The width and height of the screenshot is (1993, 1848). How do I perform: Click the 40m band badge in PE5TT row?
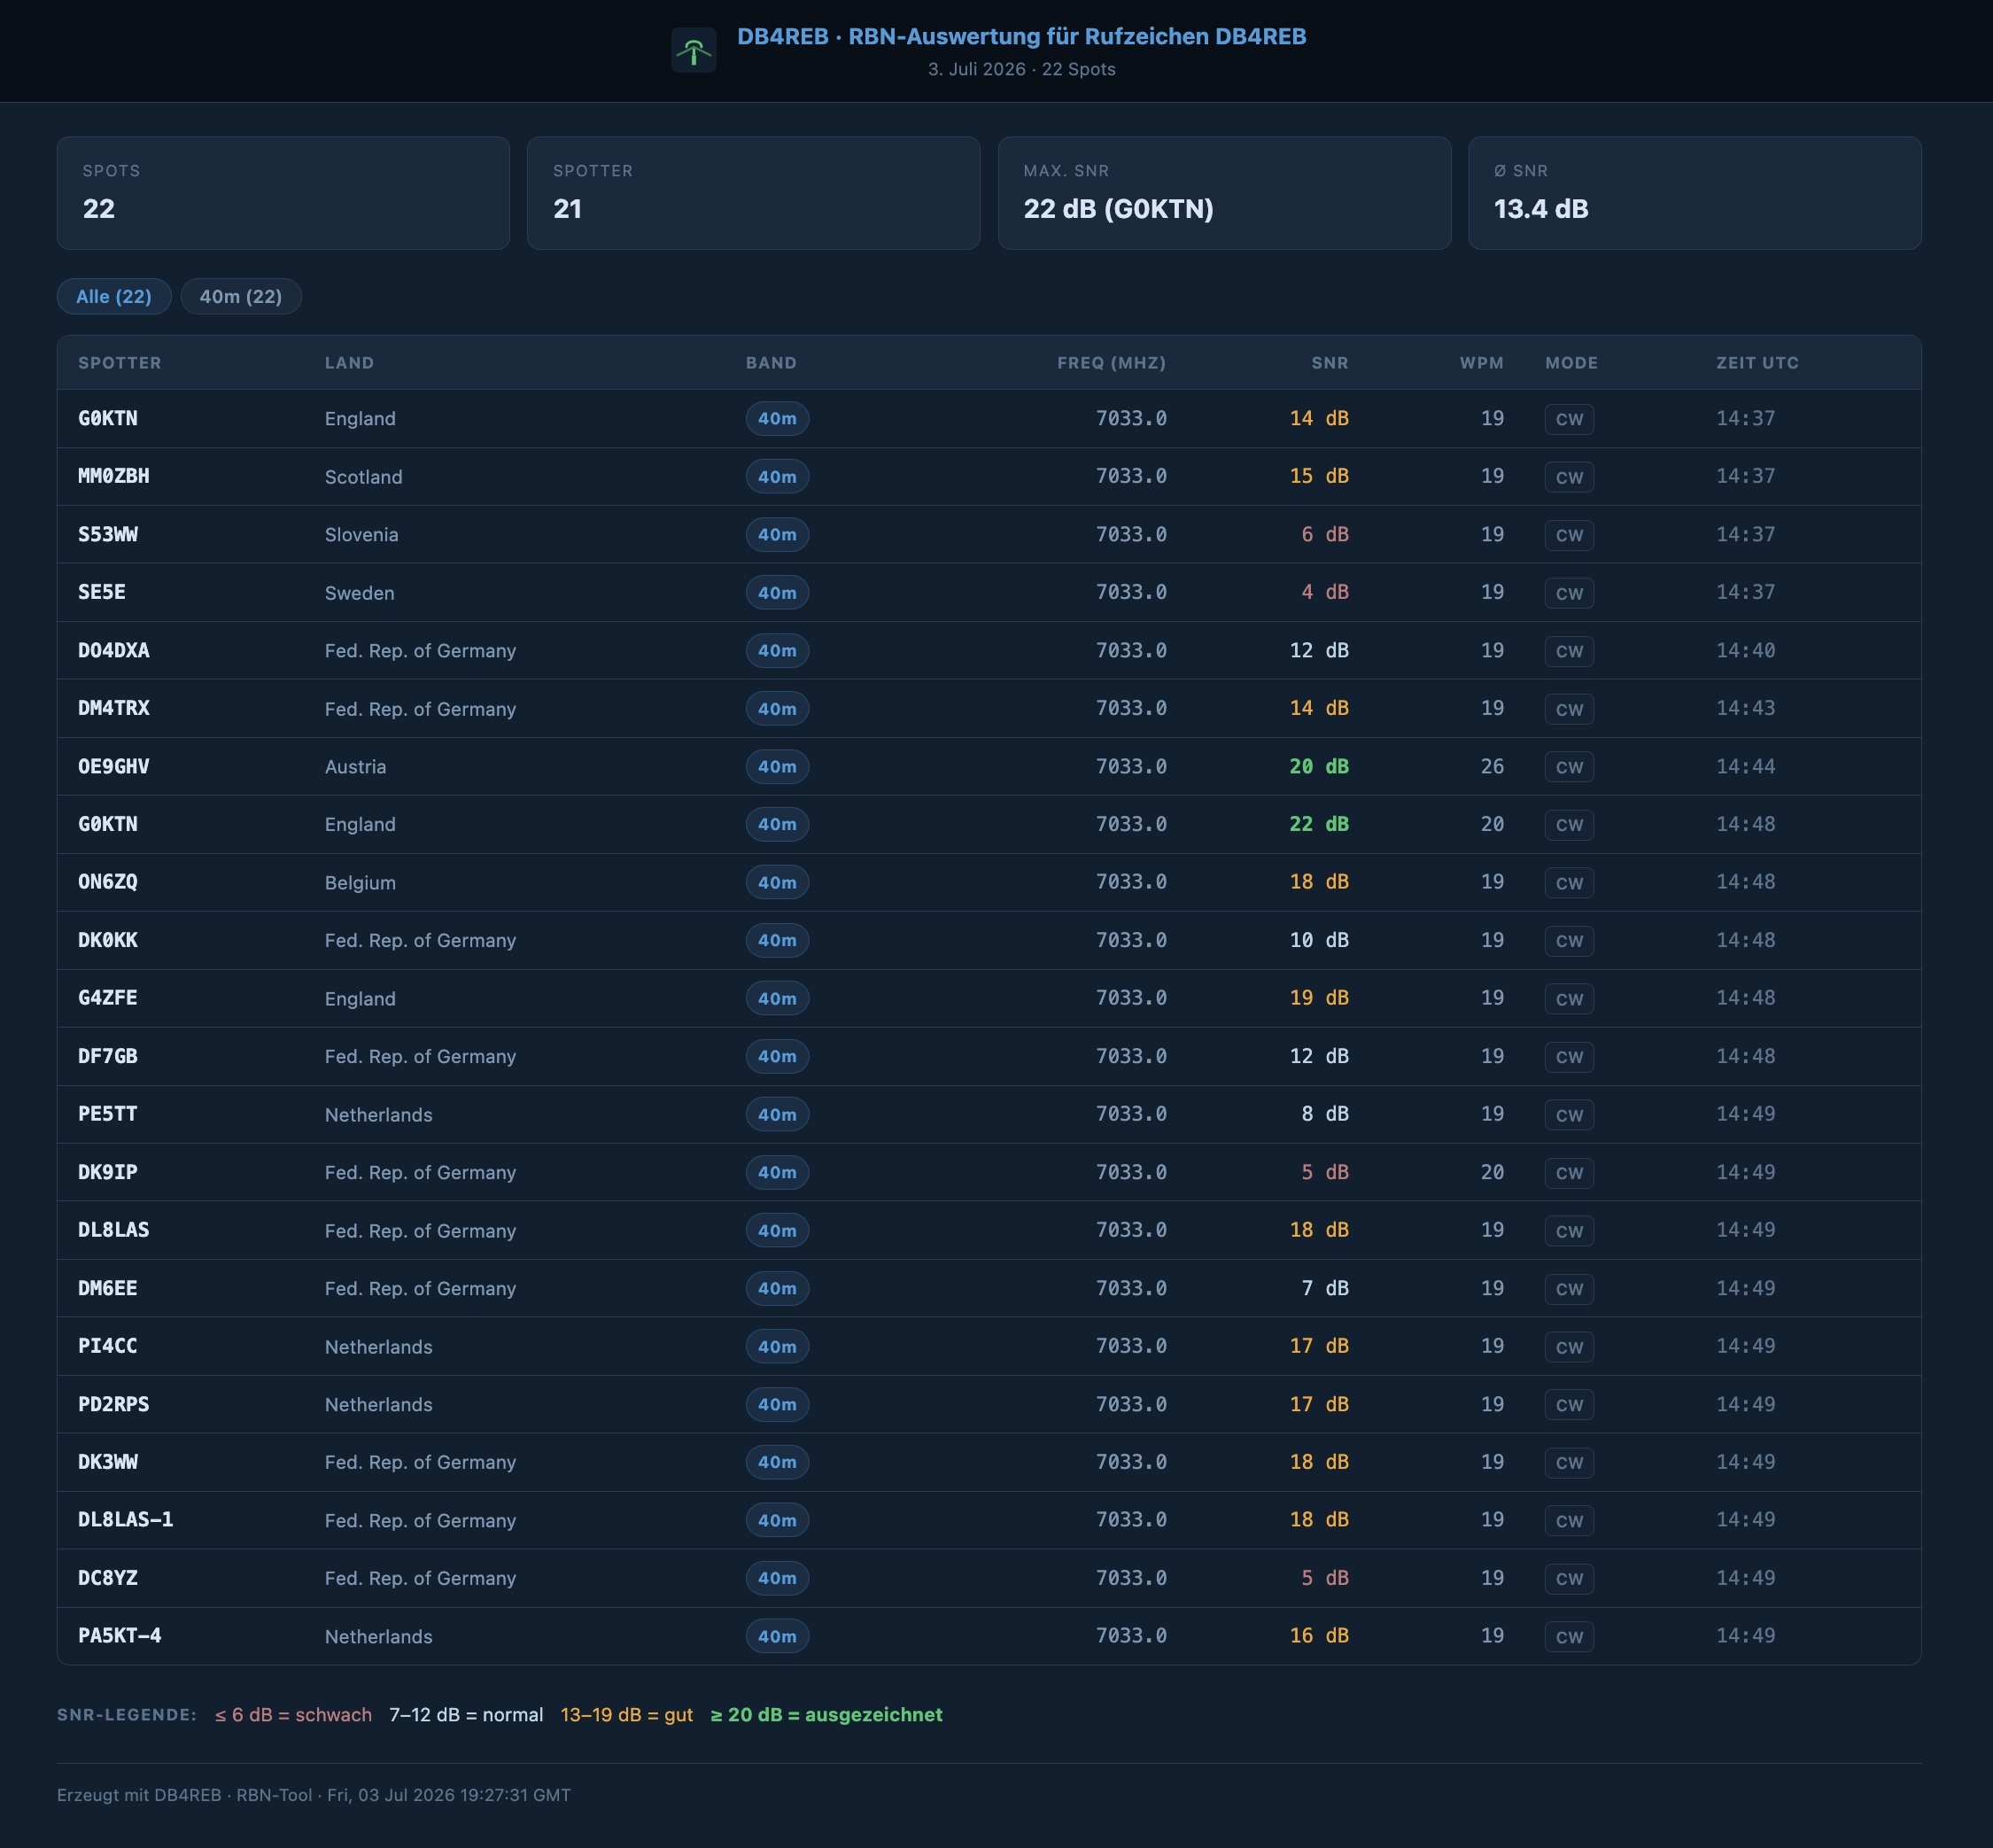[777, 1114]
